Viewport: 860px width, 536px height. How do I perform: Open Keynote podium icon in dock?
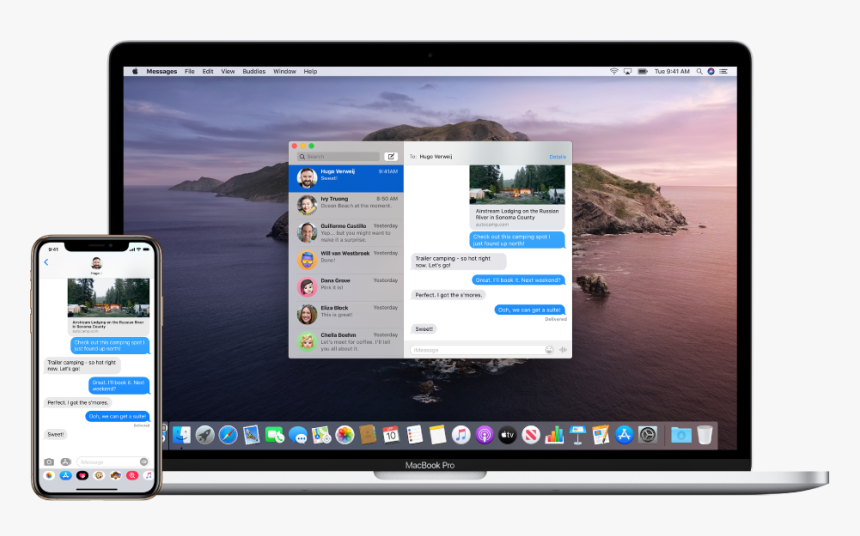tap(578, 435)
